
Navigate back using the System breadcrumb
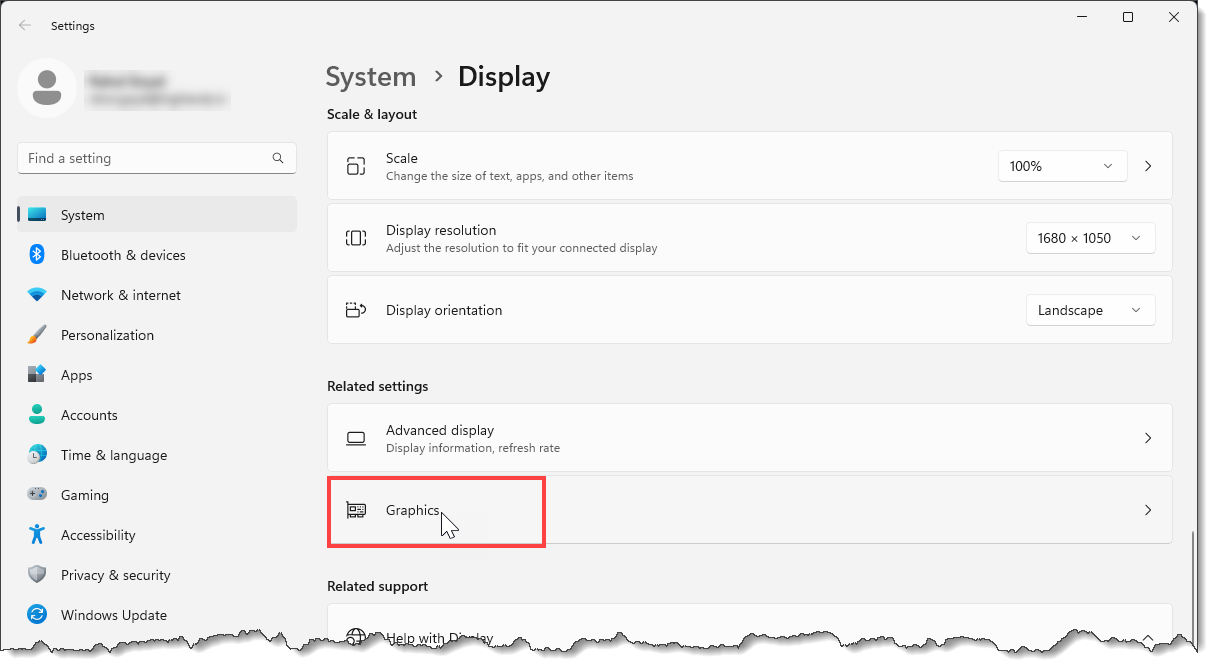click(x=371, y=76)
